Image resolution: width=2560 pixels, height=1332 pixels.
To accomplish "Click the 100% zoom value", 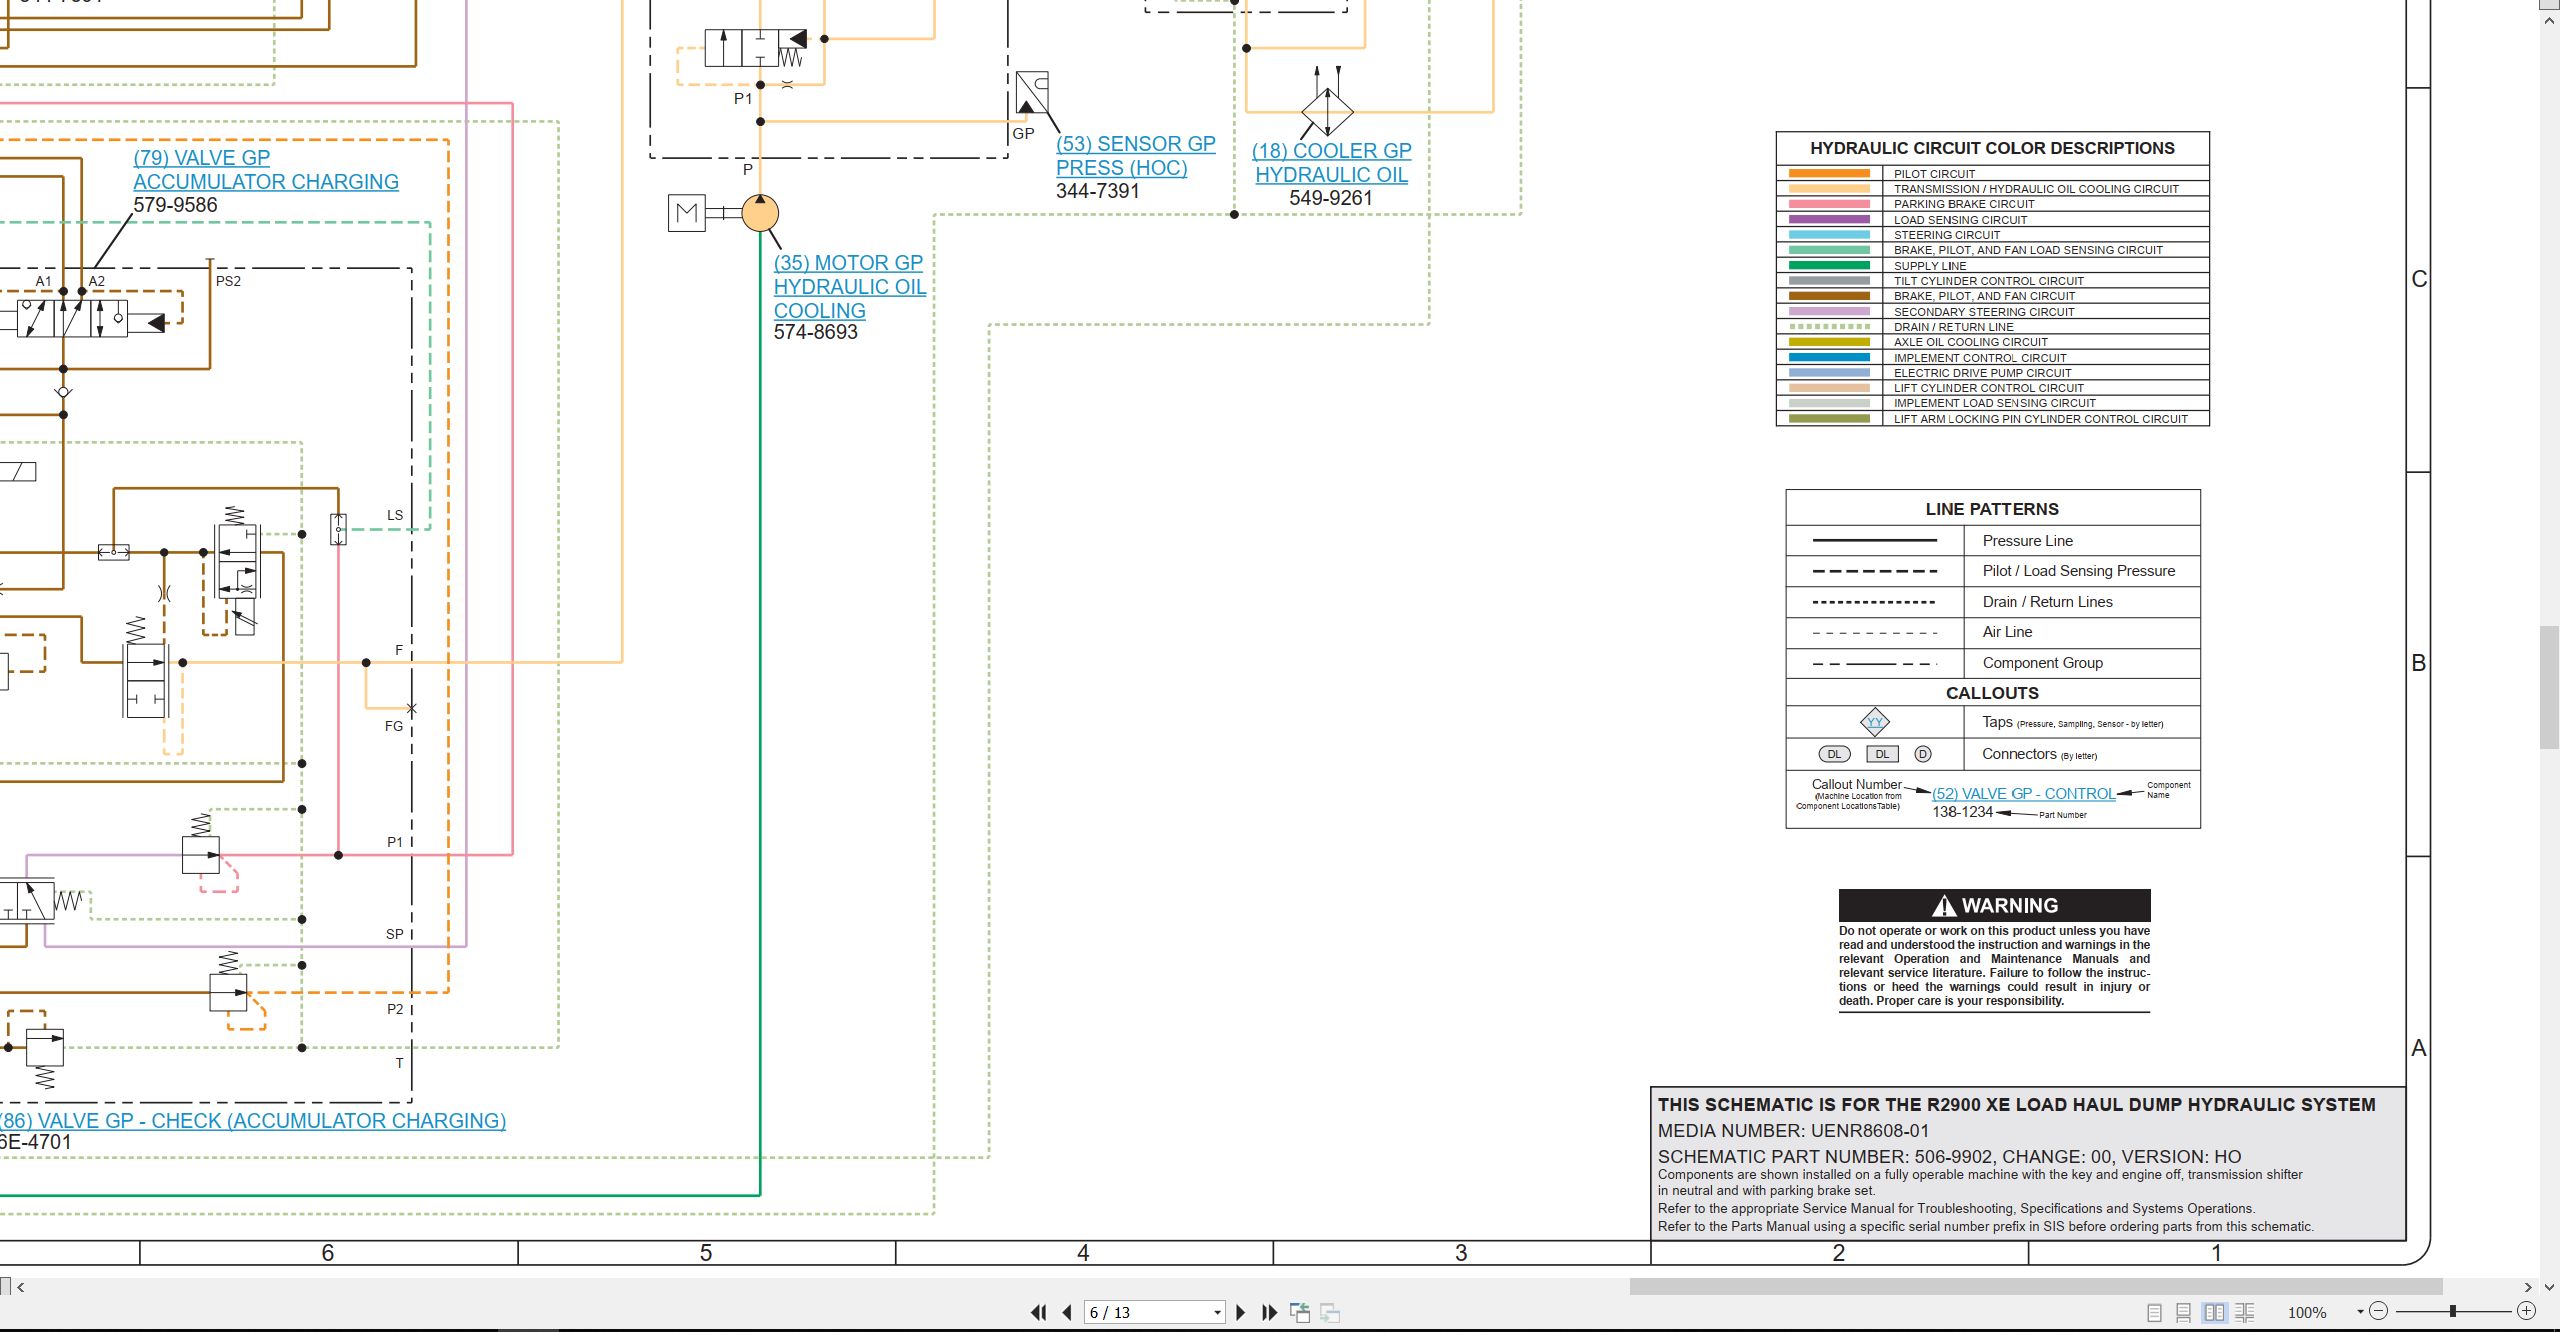I will [2307, 1313].
